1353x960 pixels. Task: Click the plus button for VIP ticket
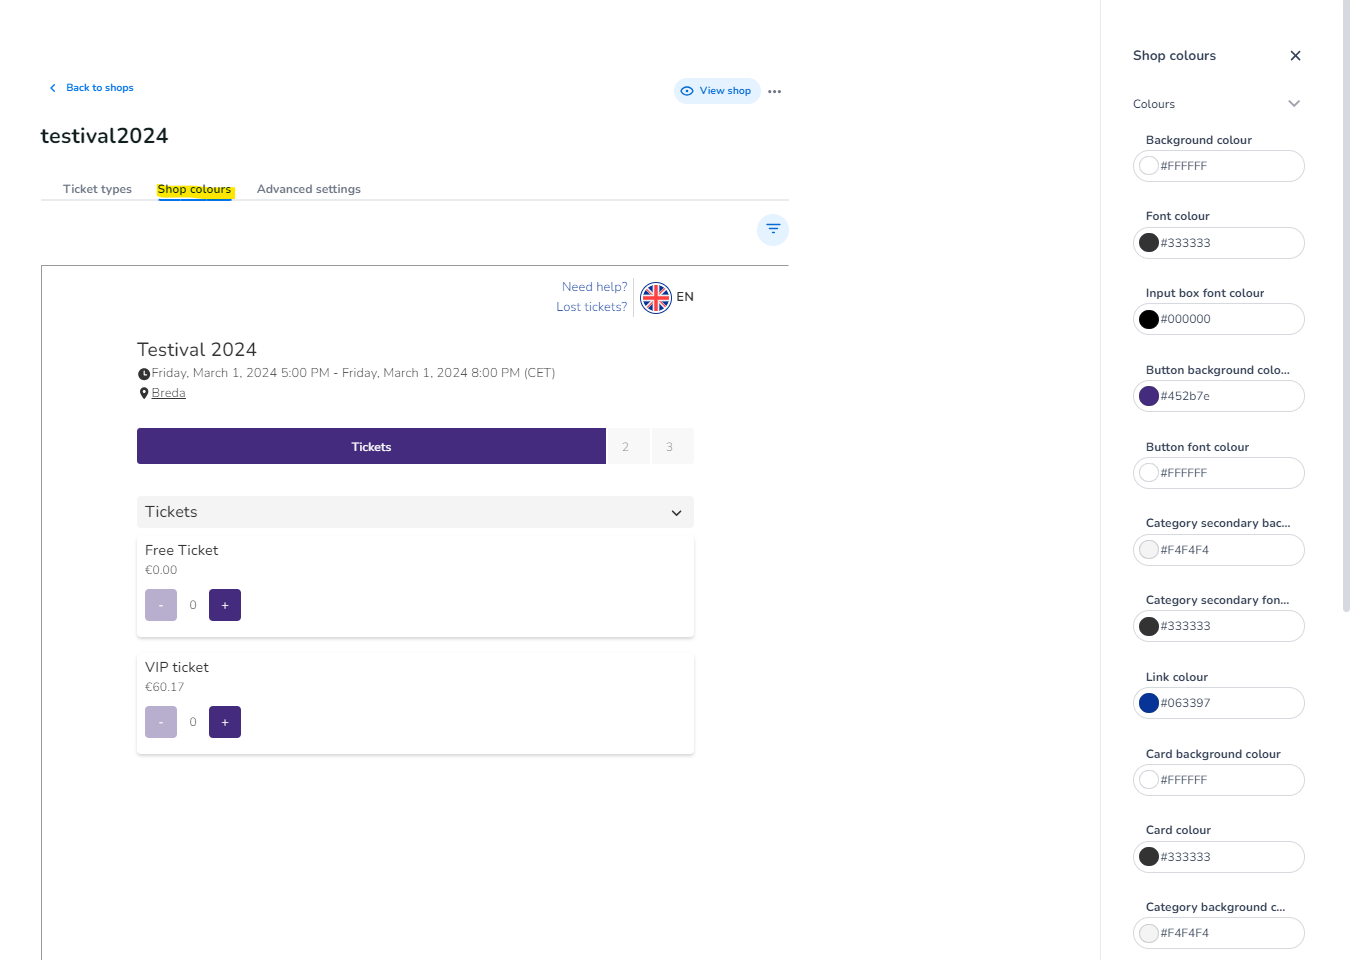(225, 722)
